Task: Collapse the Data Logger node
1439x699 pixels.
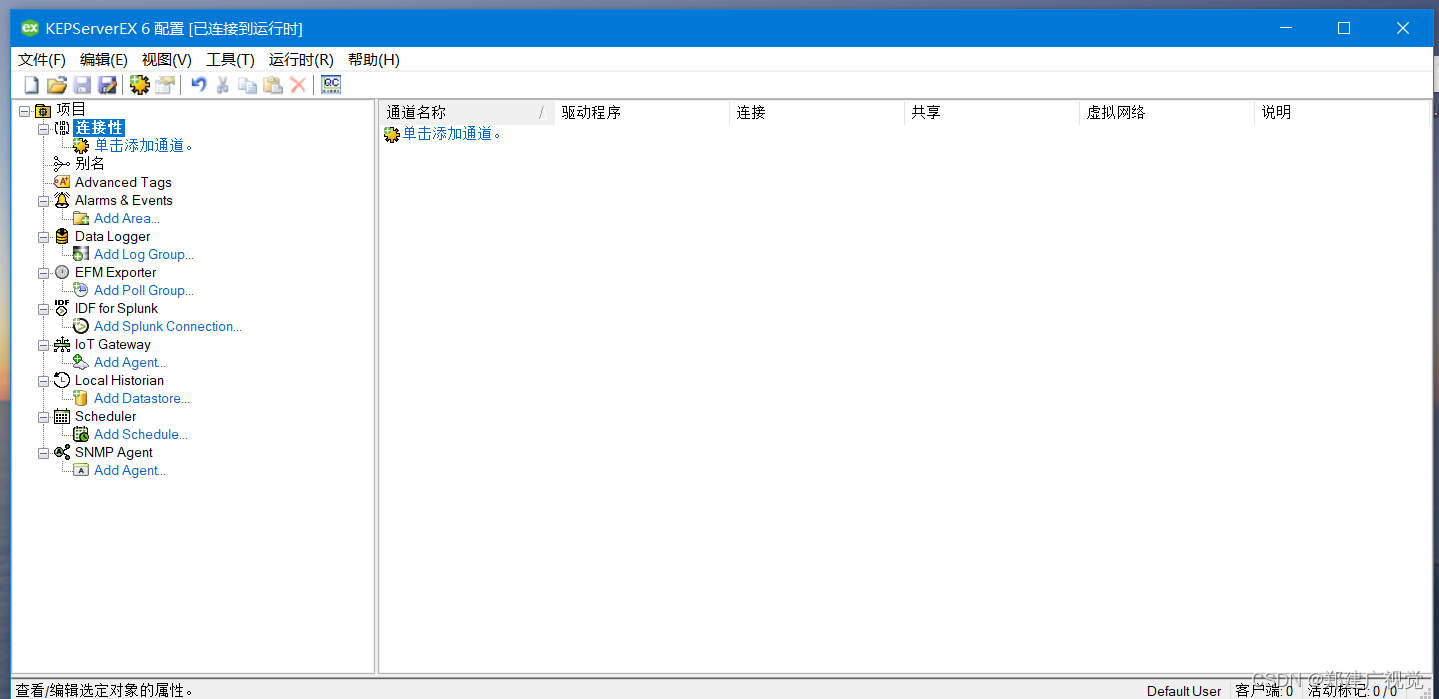Action: tap(43, 237)
